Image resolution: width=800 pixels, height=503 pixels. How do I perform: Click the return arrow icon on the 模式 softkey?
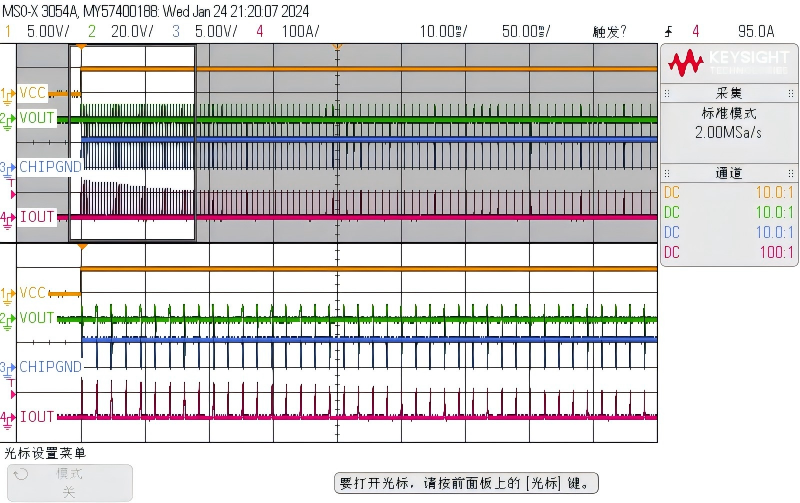tap(20, 477)
